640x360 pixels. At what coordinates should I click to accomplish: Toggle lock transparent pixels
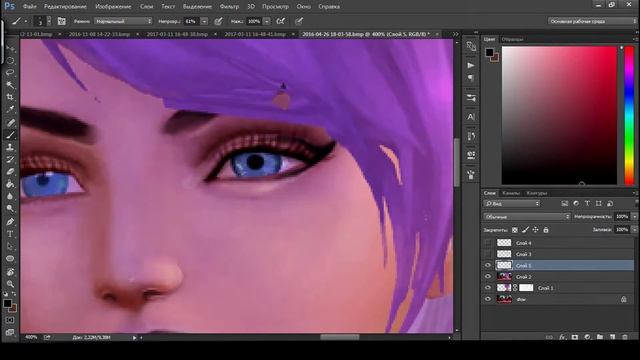tap(515, 230)
